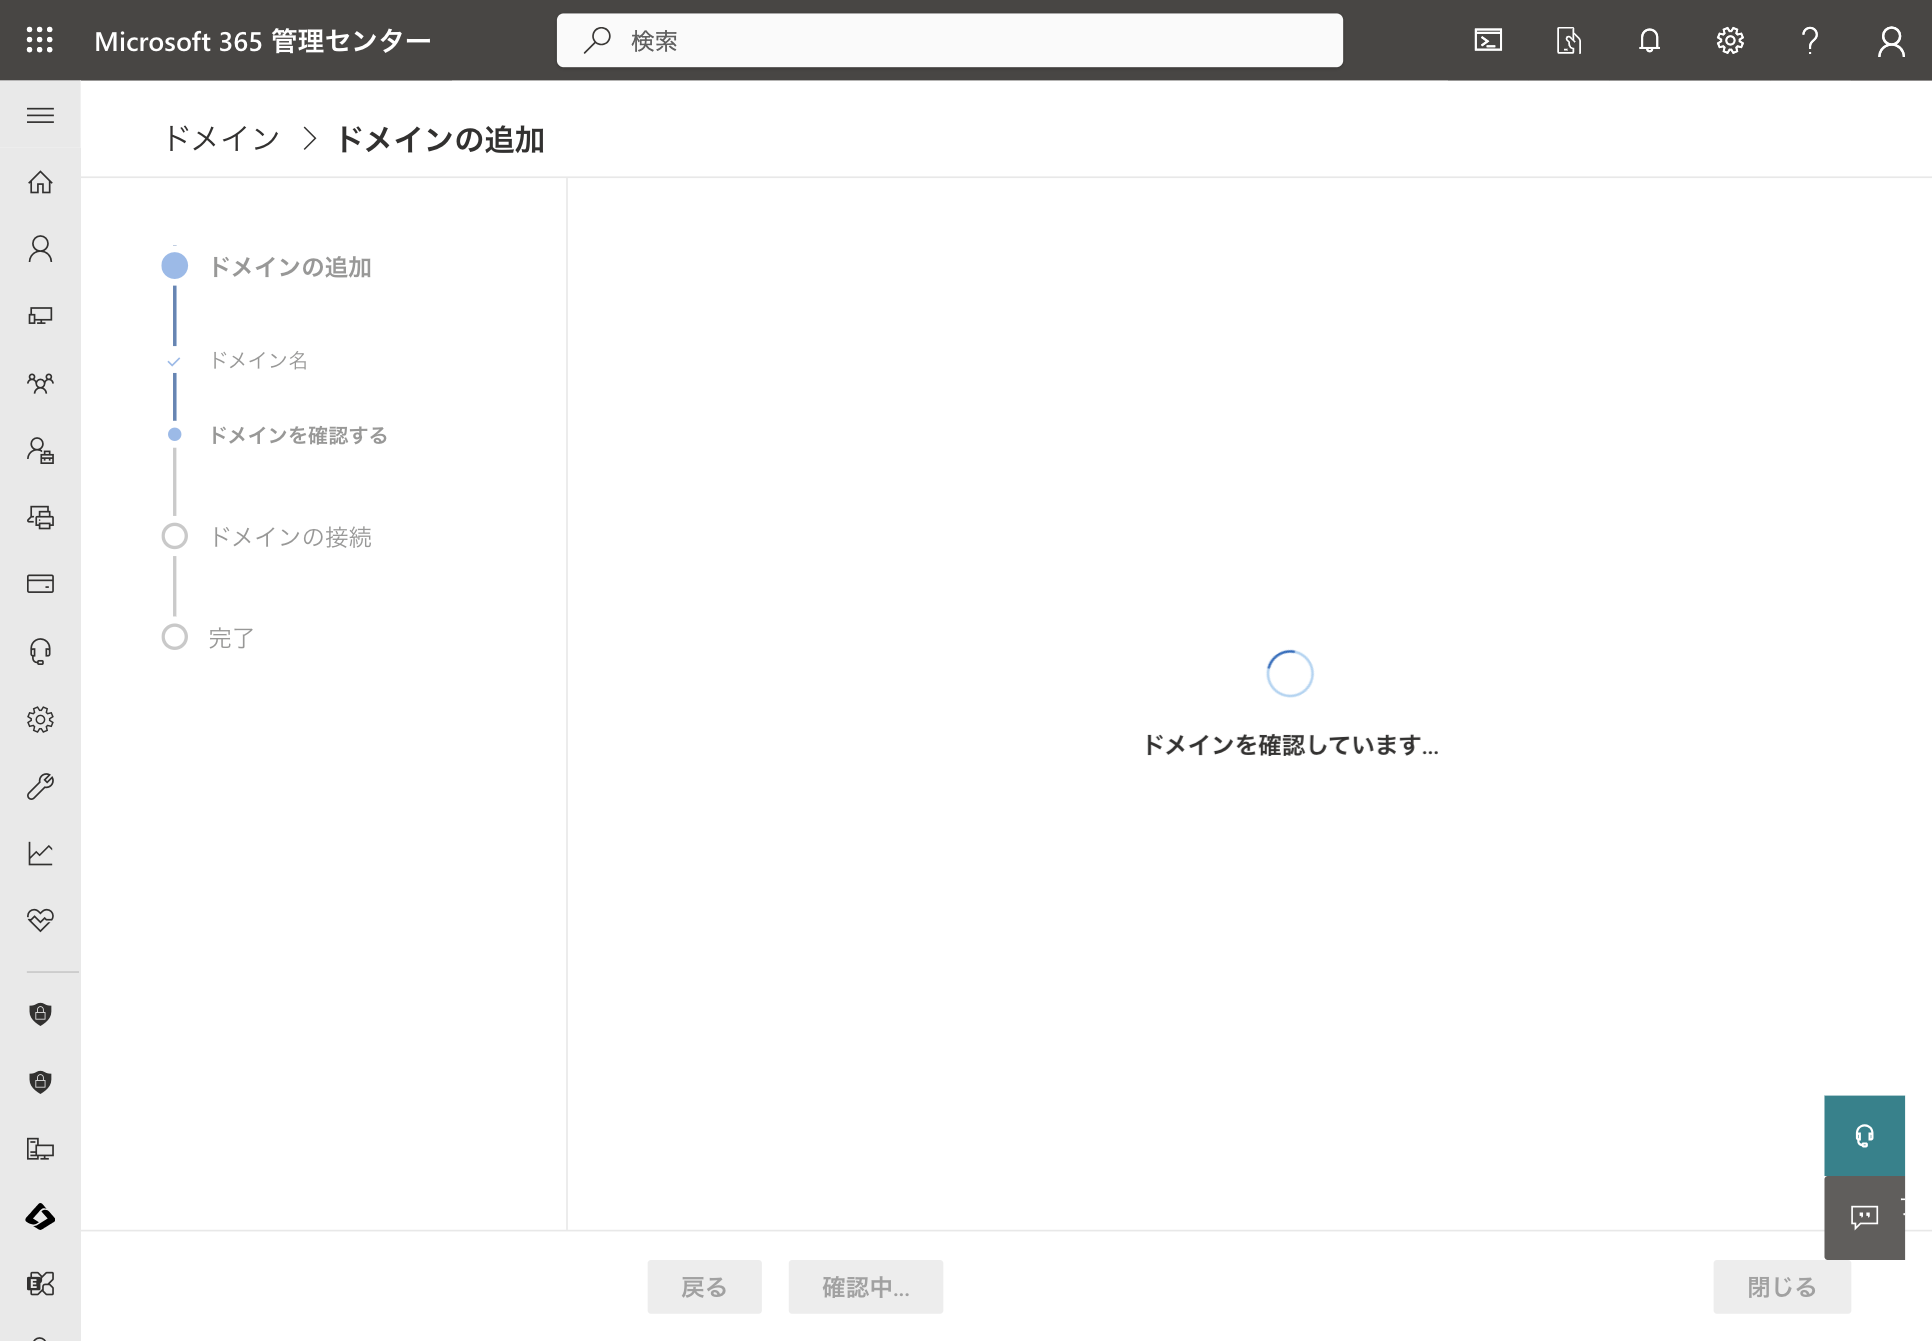Go to Home in the sidebar
1932x1344 pixels.
[40, 182]
